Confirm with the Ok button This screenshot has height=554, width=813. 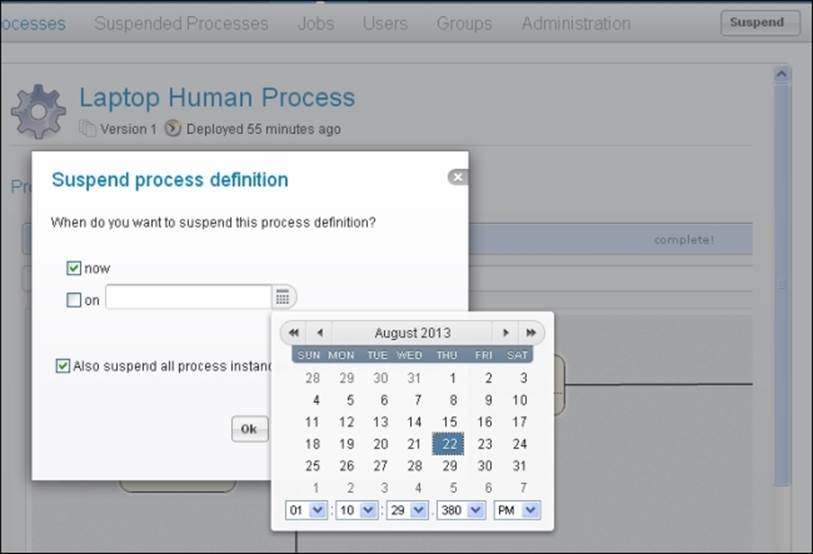[x=249, y=429]
